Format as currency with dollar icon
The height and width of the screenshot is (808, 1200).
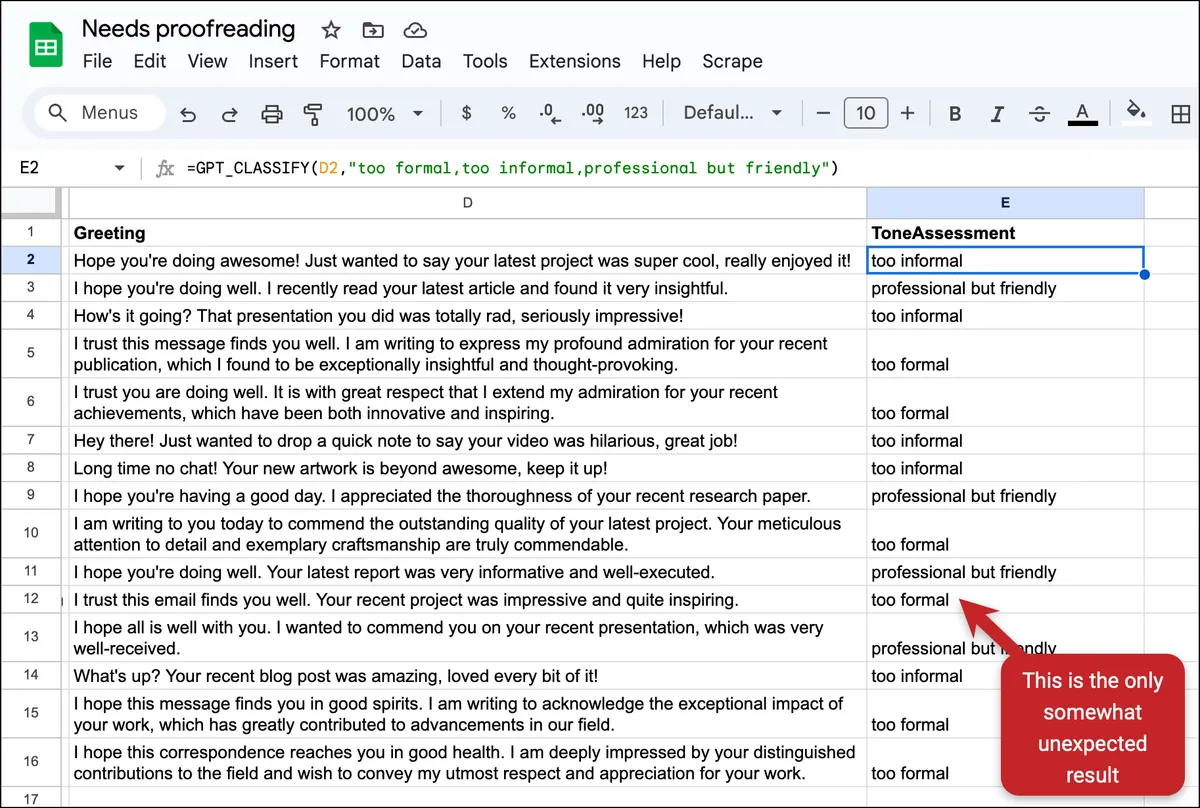466,113
